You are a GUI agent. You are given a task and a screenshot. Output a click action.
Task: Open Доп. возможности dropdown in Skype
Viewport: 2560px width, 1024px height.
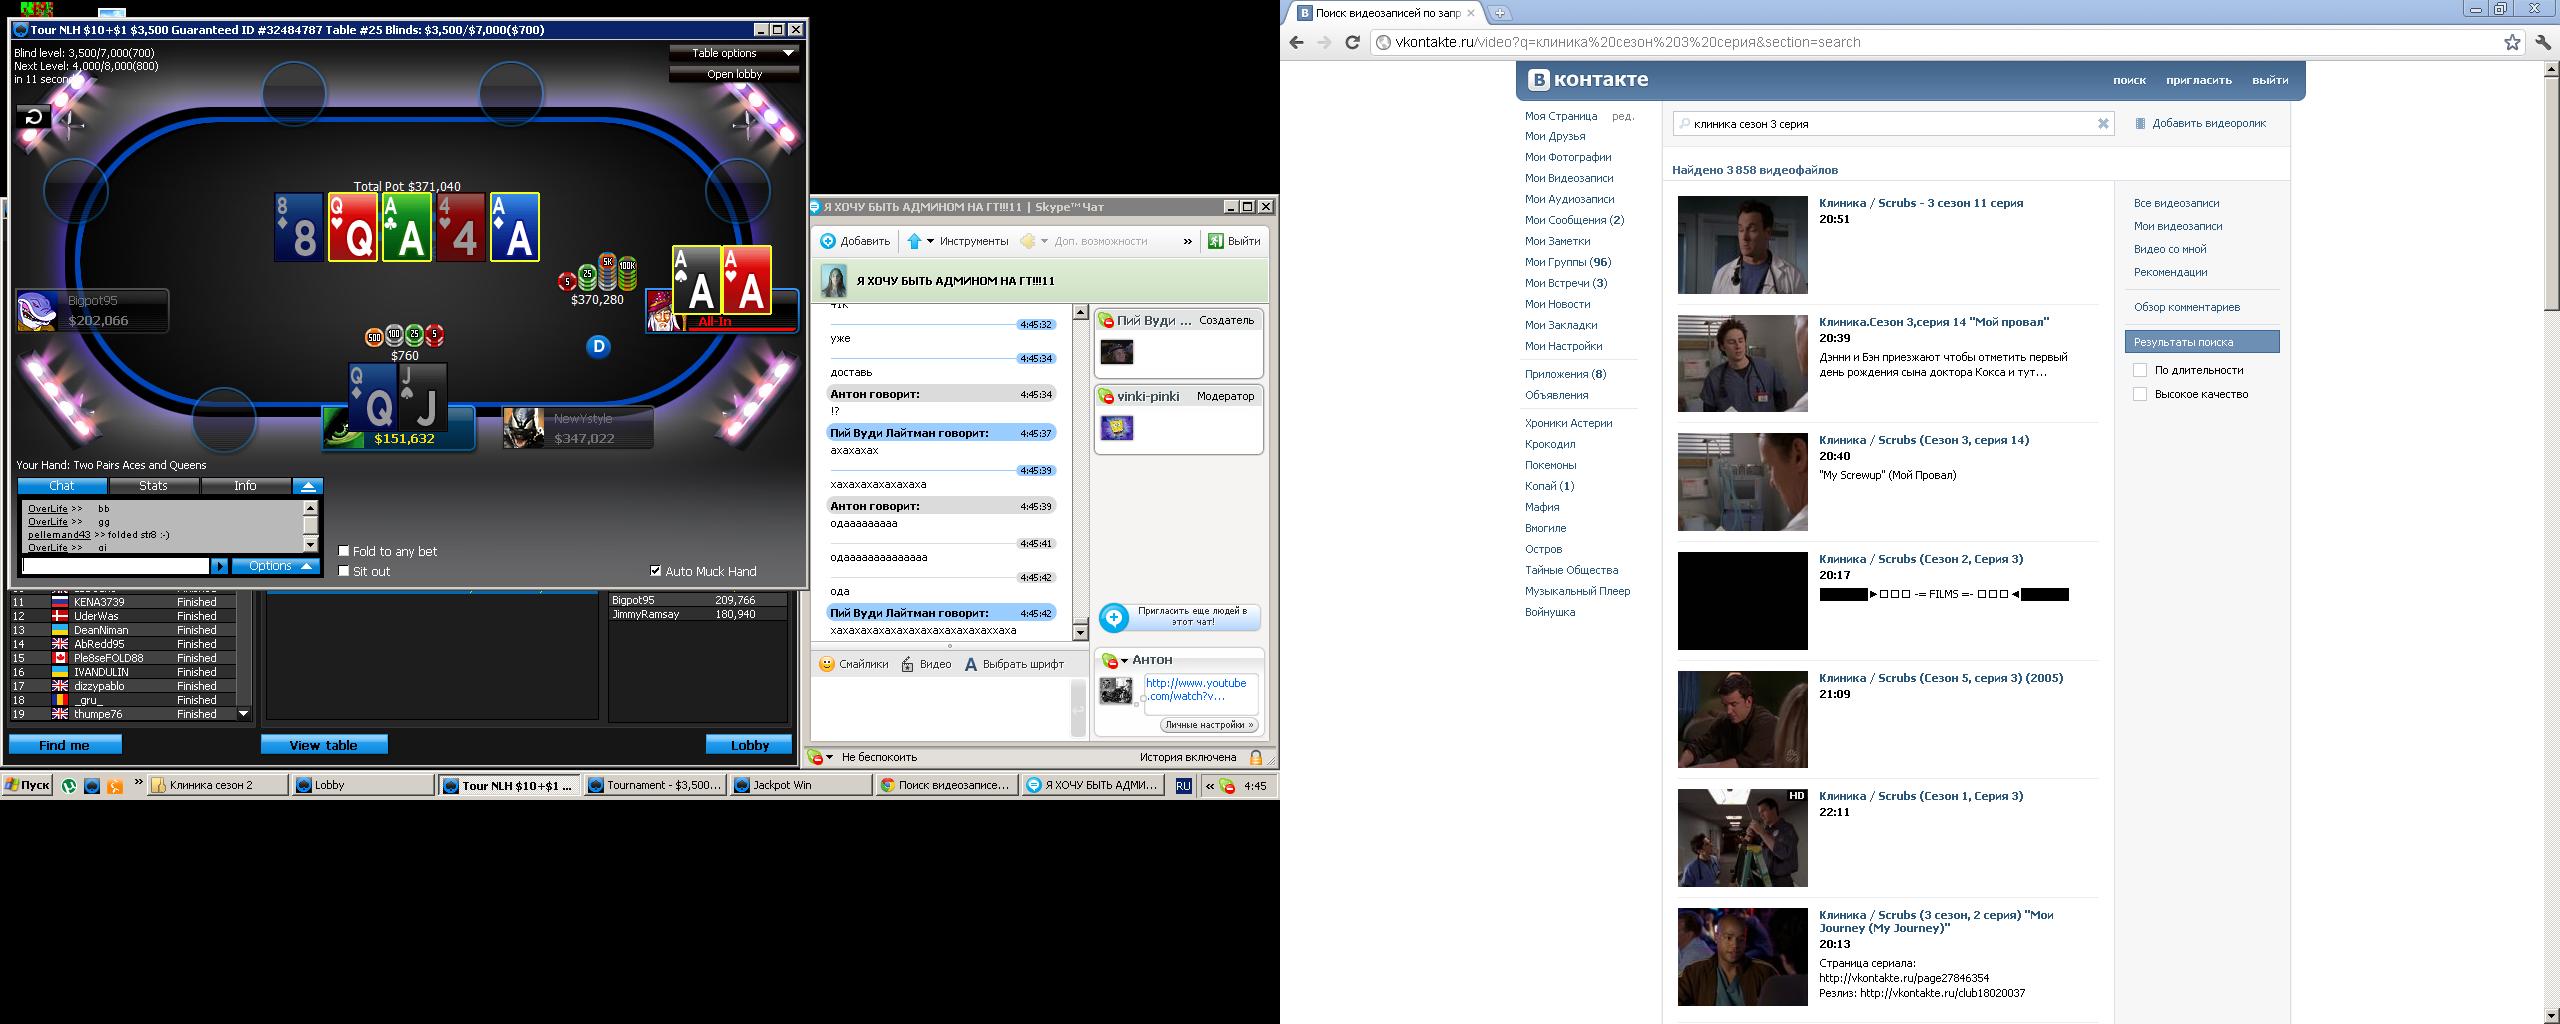1083,241
